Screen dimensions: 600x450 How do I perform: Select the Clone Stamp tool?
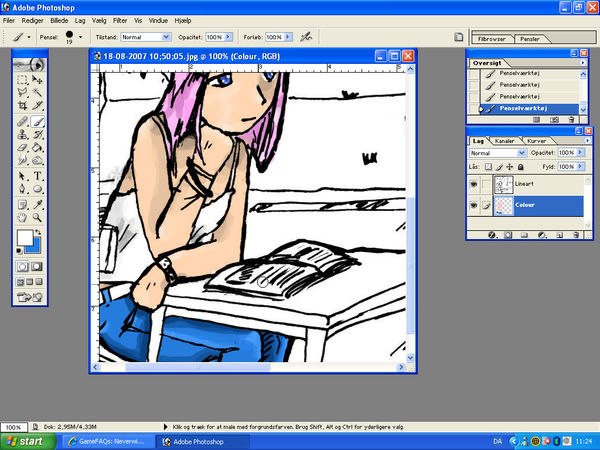tap(22, 135)
